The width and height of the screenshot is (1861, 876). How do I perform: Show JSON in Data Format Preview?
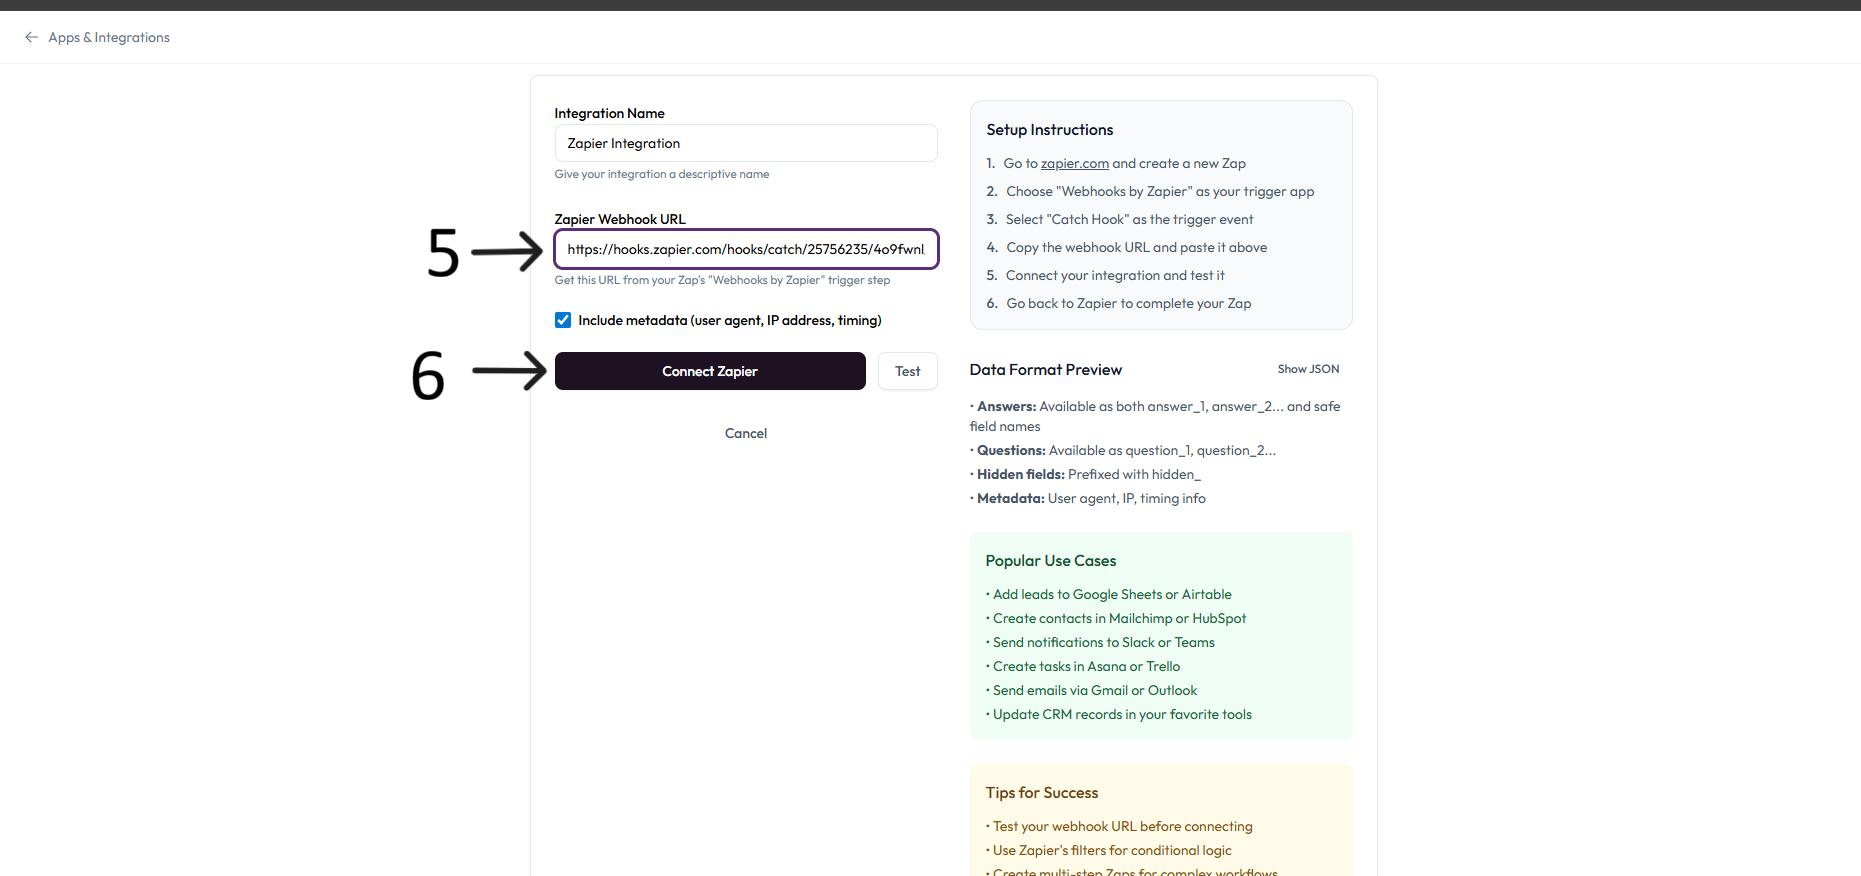click(1308, 369)
